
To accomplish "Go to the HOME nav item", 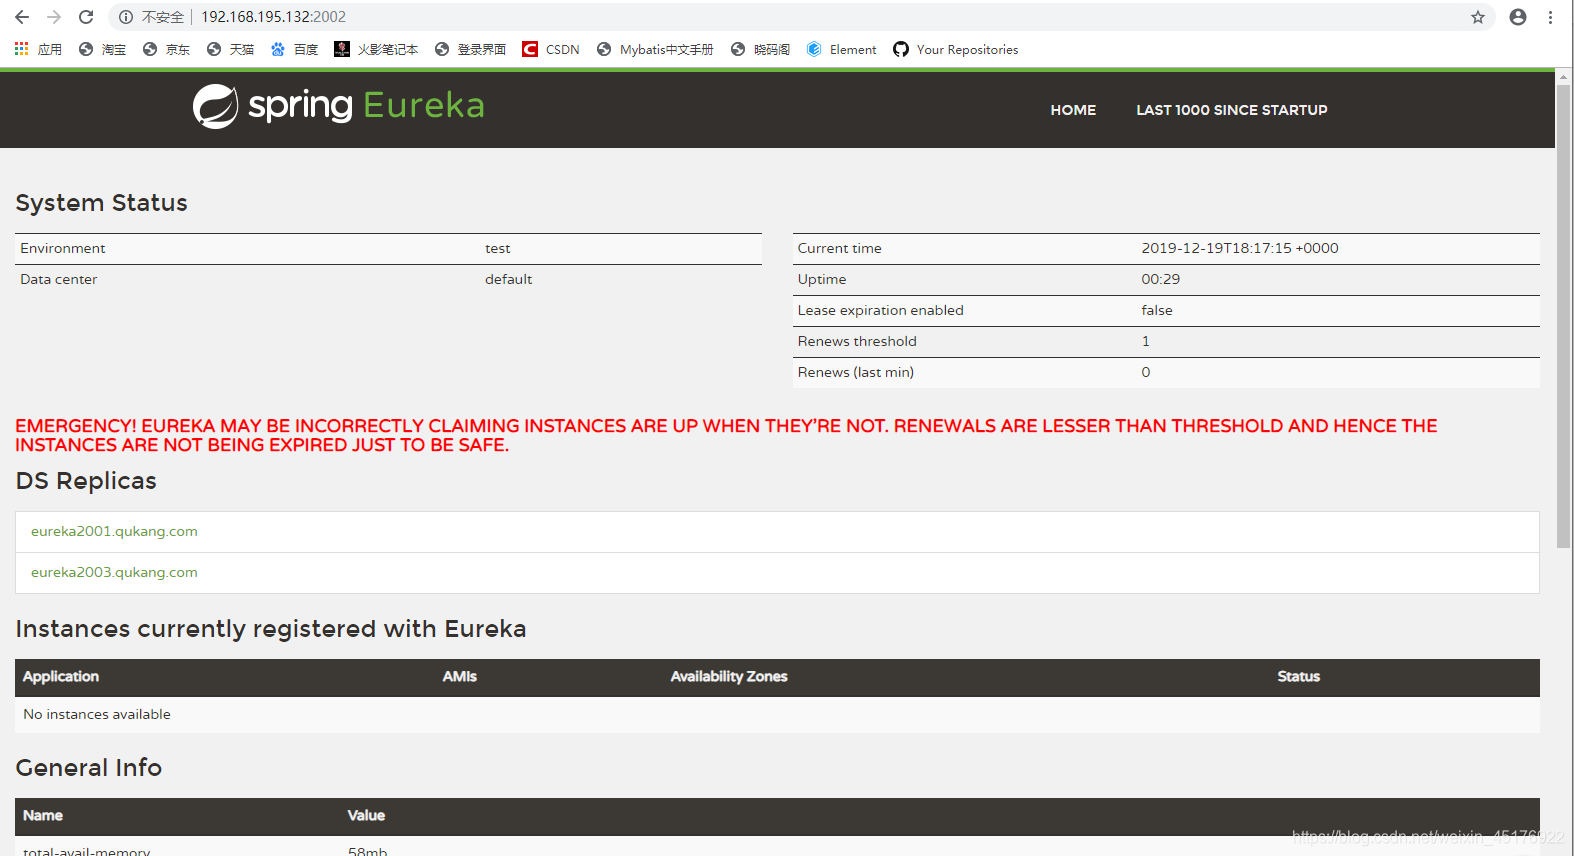I will (1073, 110).
